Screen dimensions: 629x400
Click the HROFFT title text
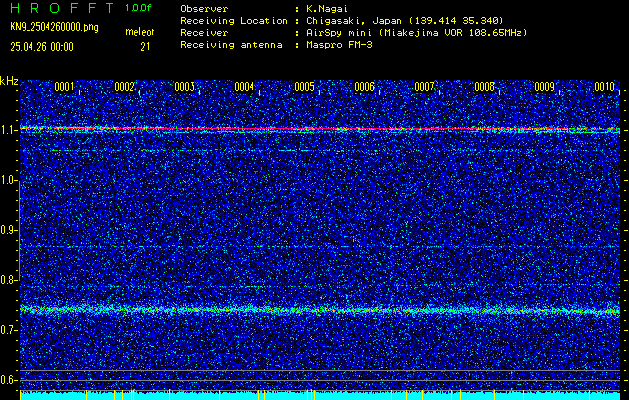coord(63,8)
